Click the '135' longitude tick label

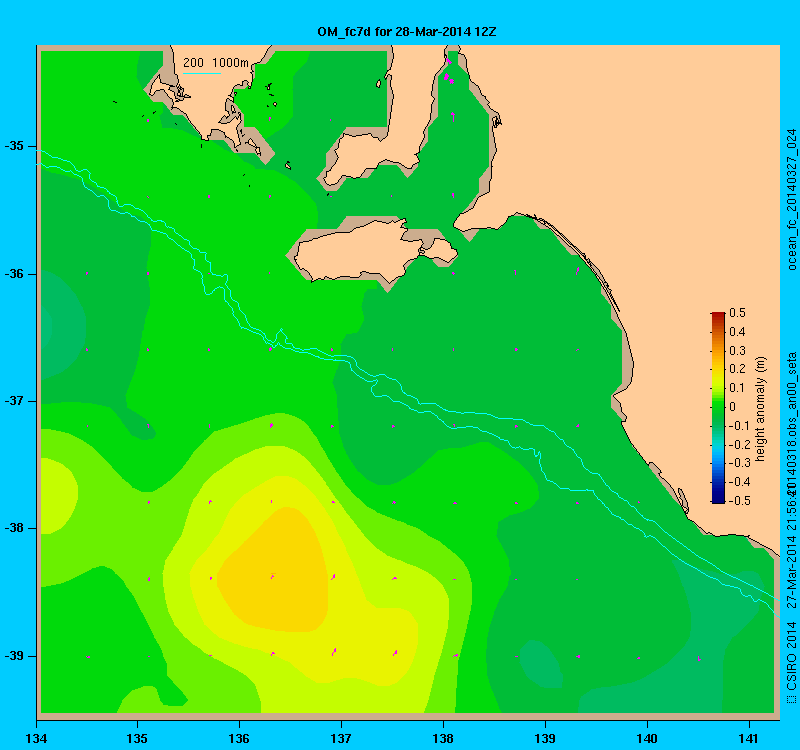[x=137, y=738]
